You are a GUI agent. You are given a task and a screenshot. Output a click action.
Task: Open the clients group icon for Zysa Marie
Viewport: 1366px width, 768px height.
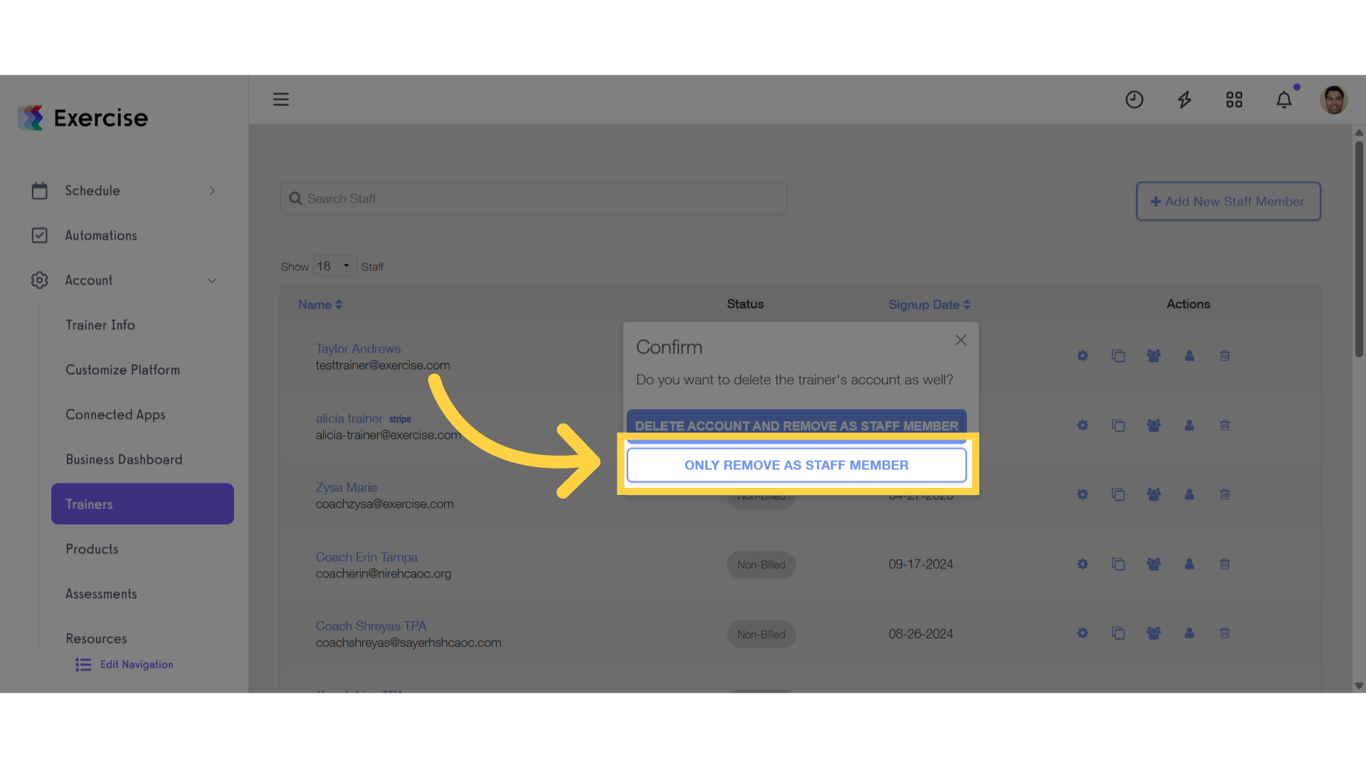1153,494
